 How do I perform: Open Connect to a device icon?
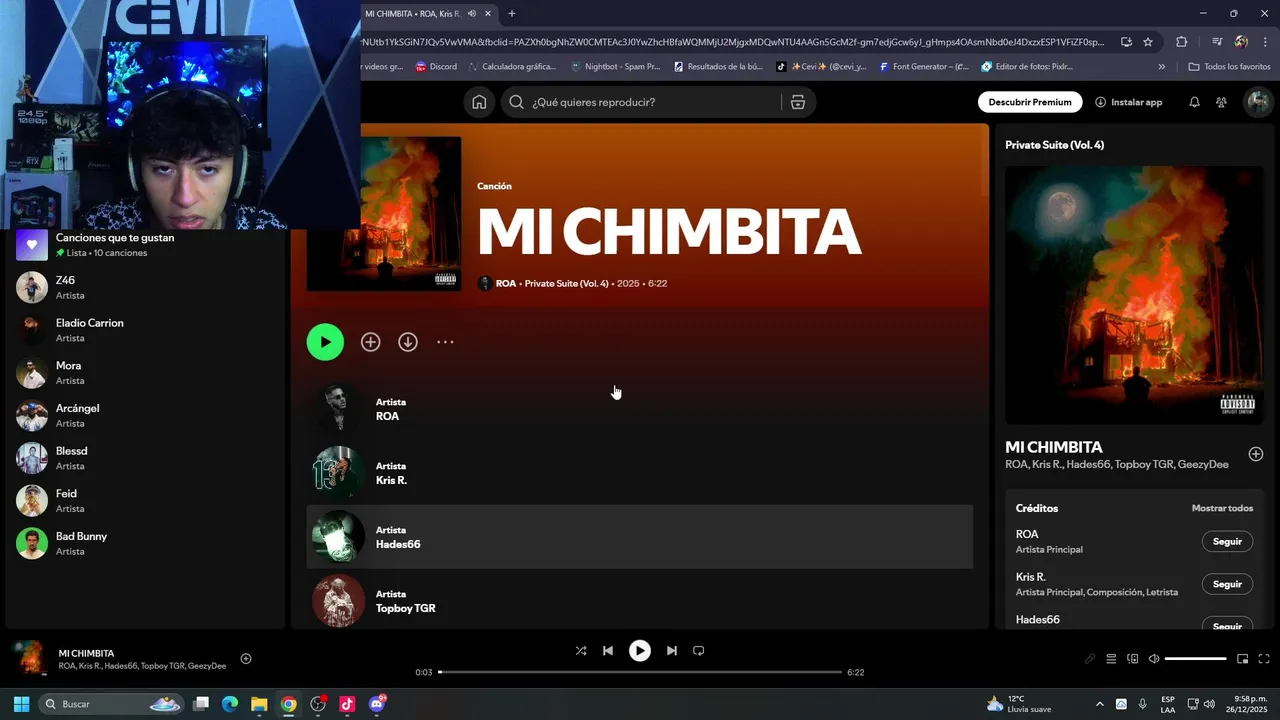1133,659
